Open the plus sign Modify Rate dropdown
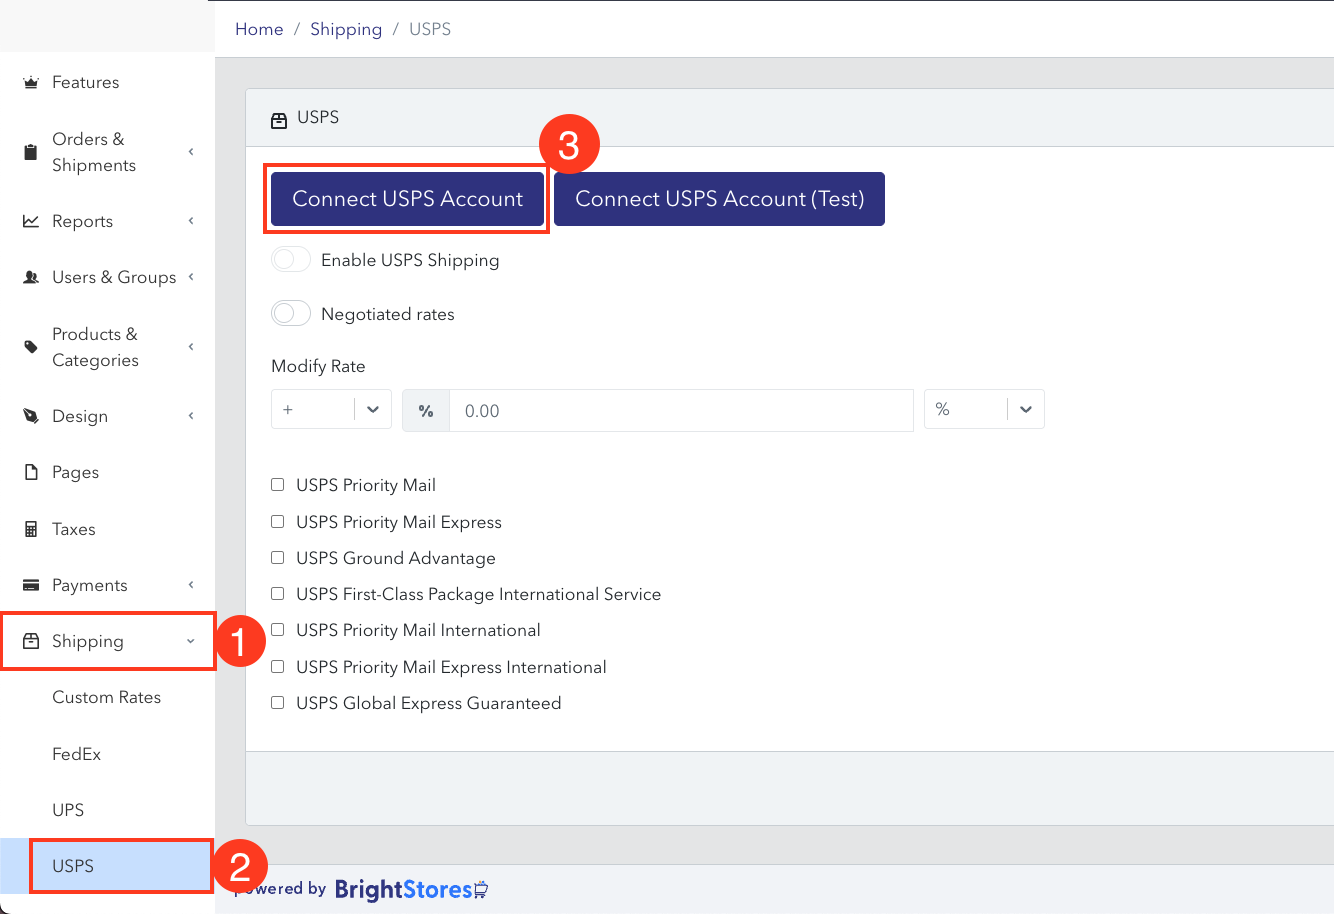Viewport: 1334px width, 914px height. pos(331,410)
